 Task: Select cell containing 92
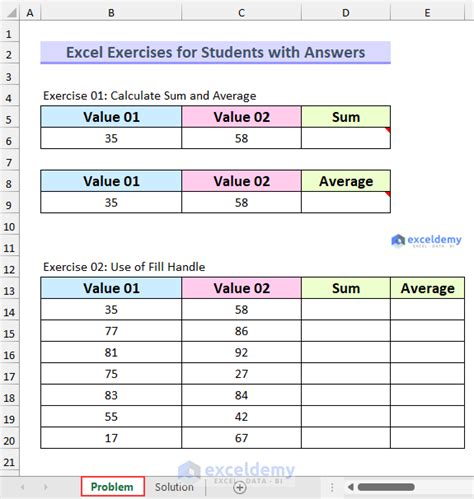(x=241, y=352)
